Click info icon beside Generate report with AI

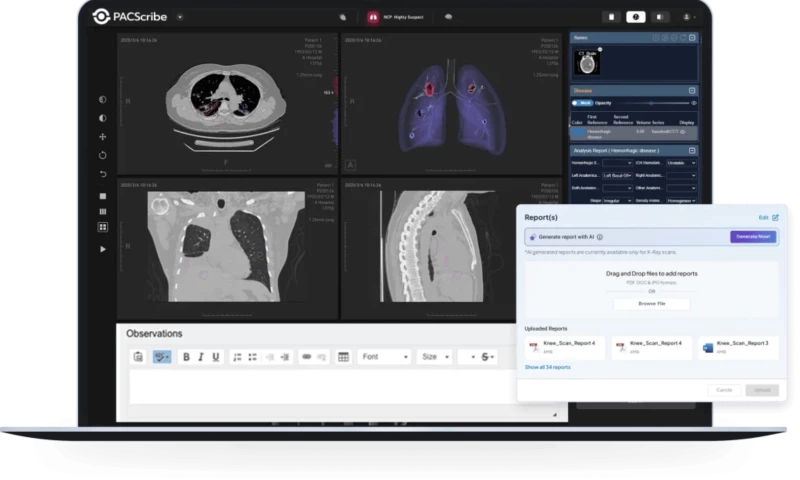point(600,237)
